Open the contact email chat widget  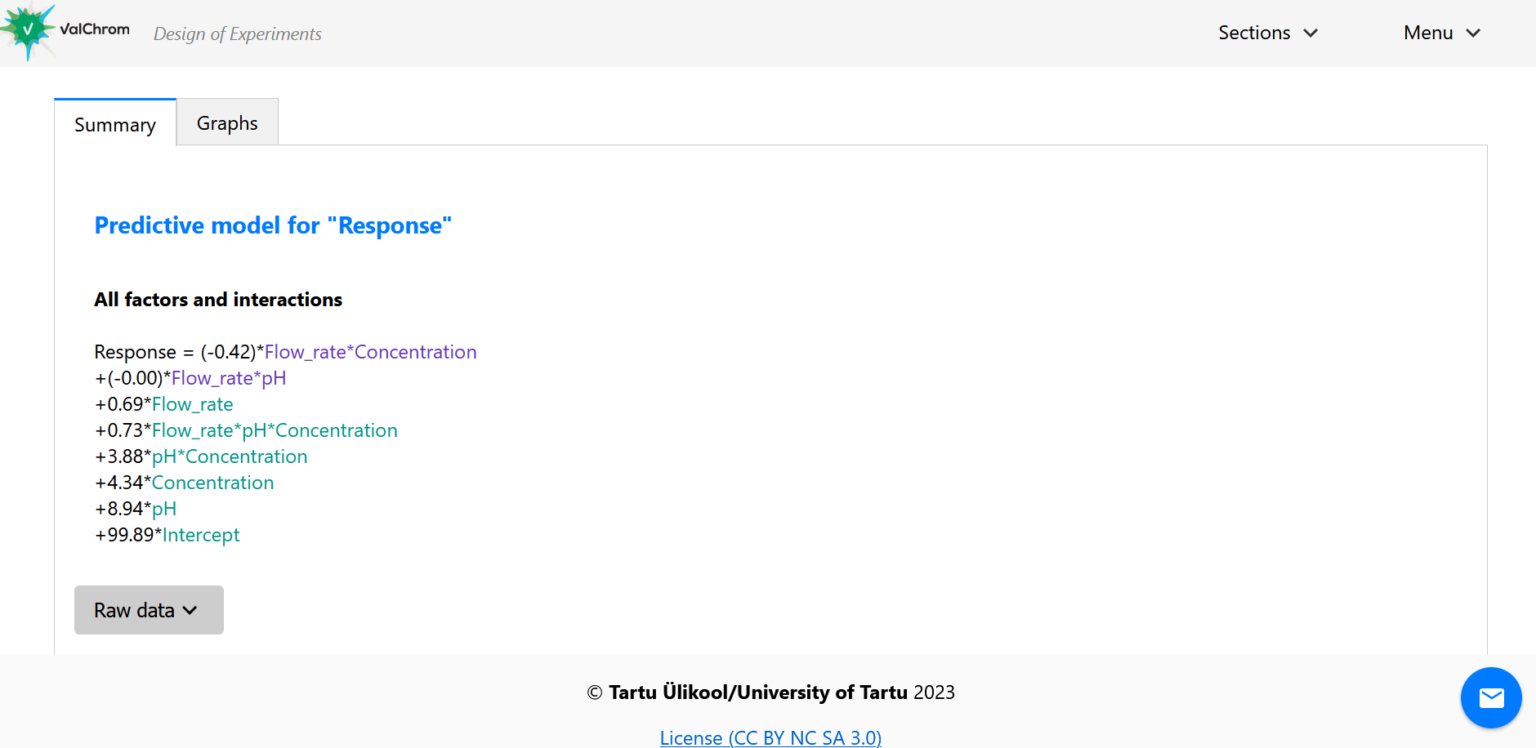point(1491,697)
